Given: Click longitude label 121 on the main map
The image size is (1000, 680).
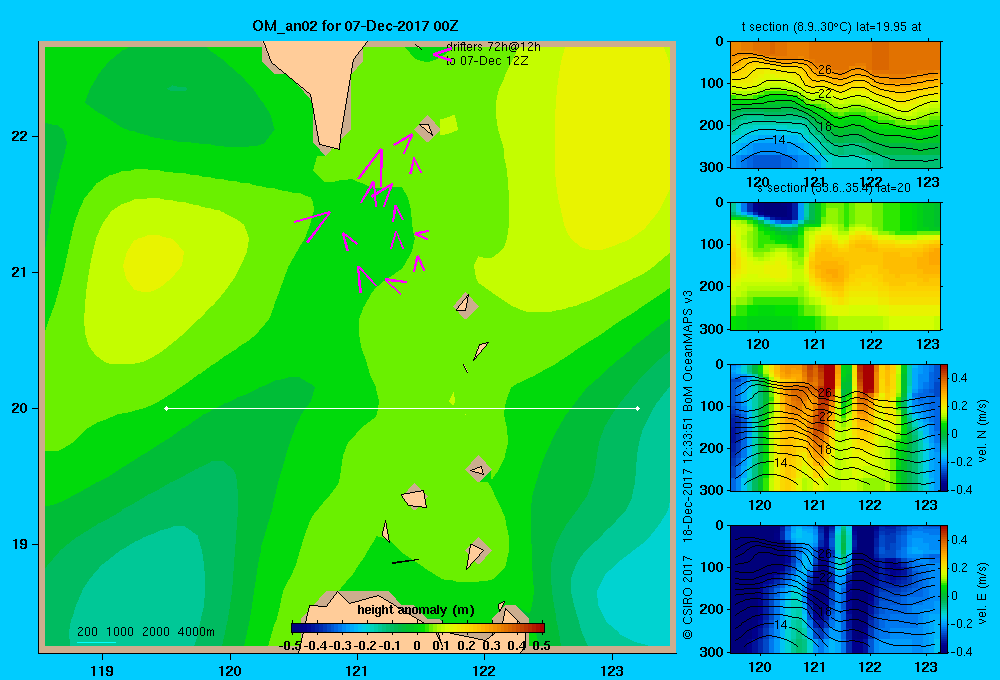Looking at the screenshot, I should [357, 670].
